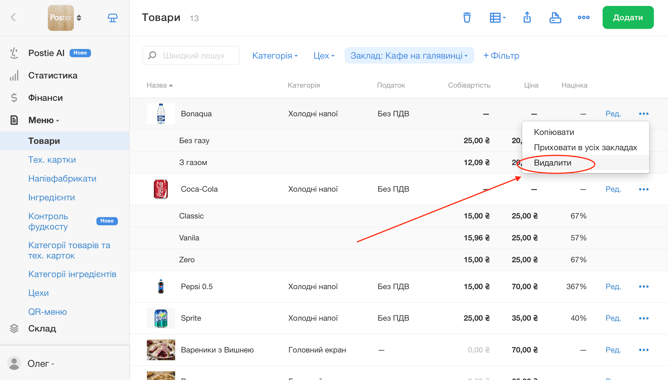Image resolution: width=670 pixels, height=380 pixels.
Task: Expand the Цех filter dropdown
Action: coord(323,56)
